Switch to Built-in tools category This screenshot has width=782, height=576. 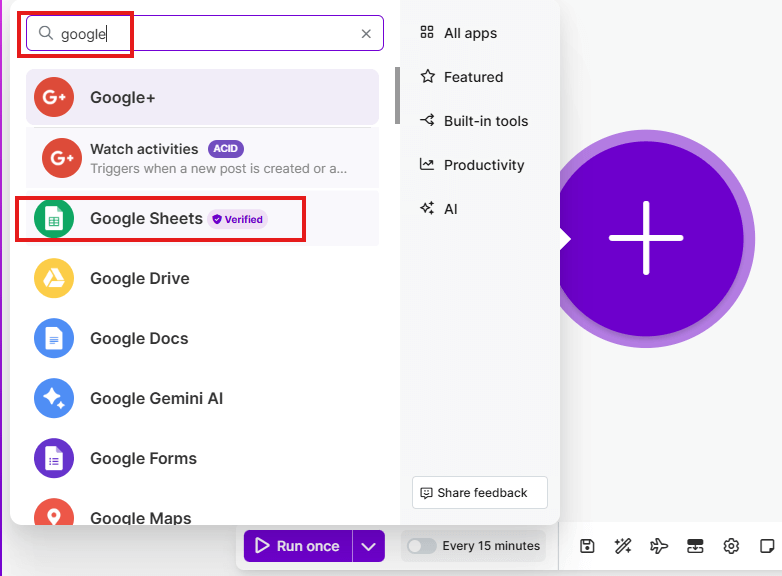474,121
